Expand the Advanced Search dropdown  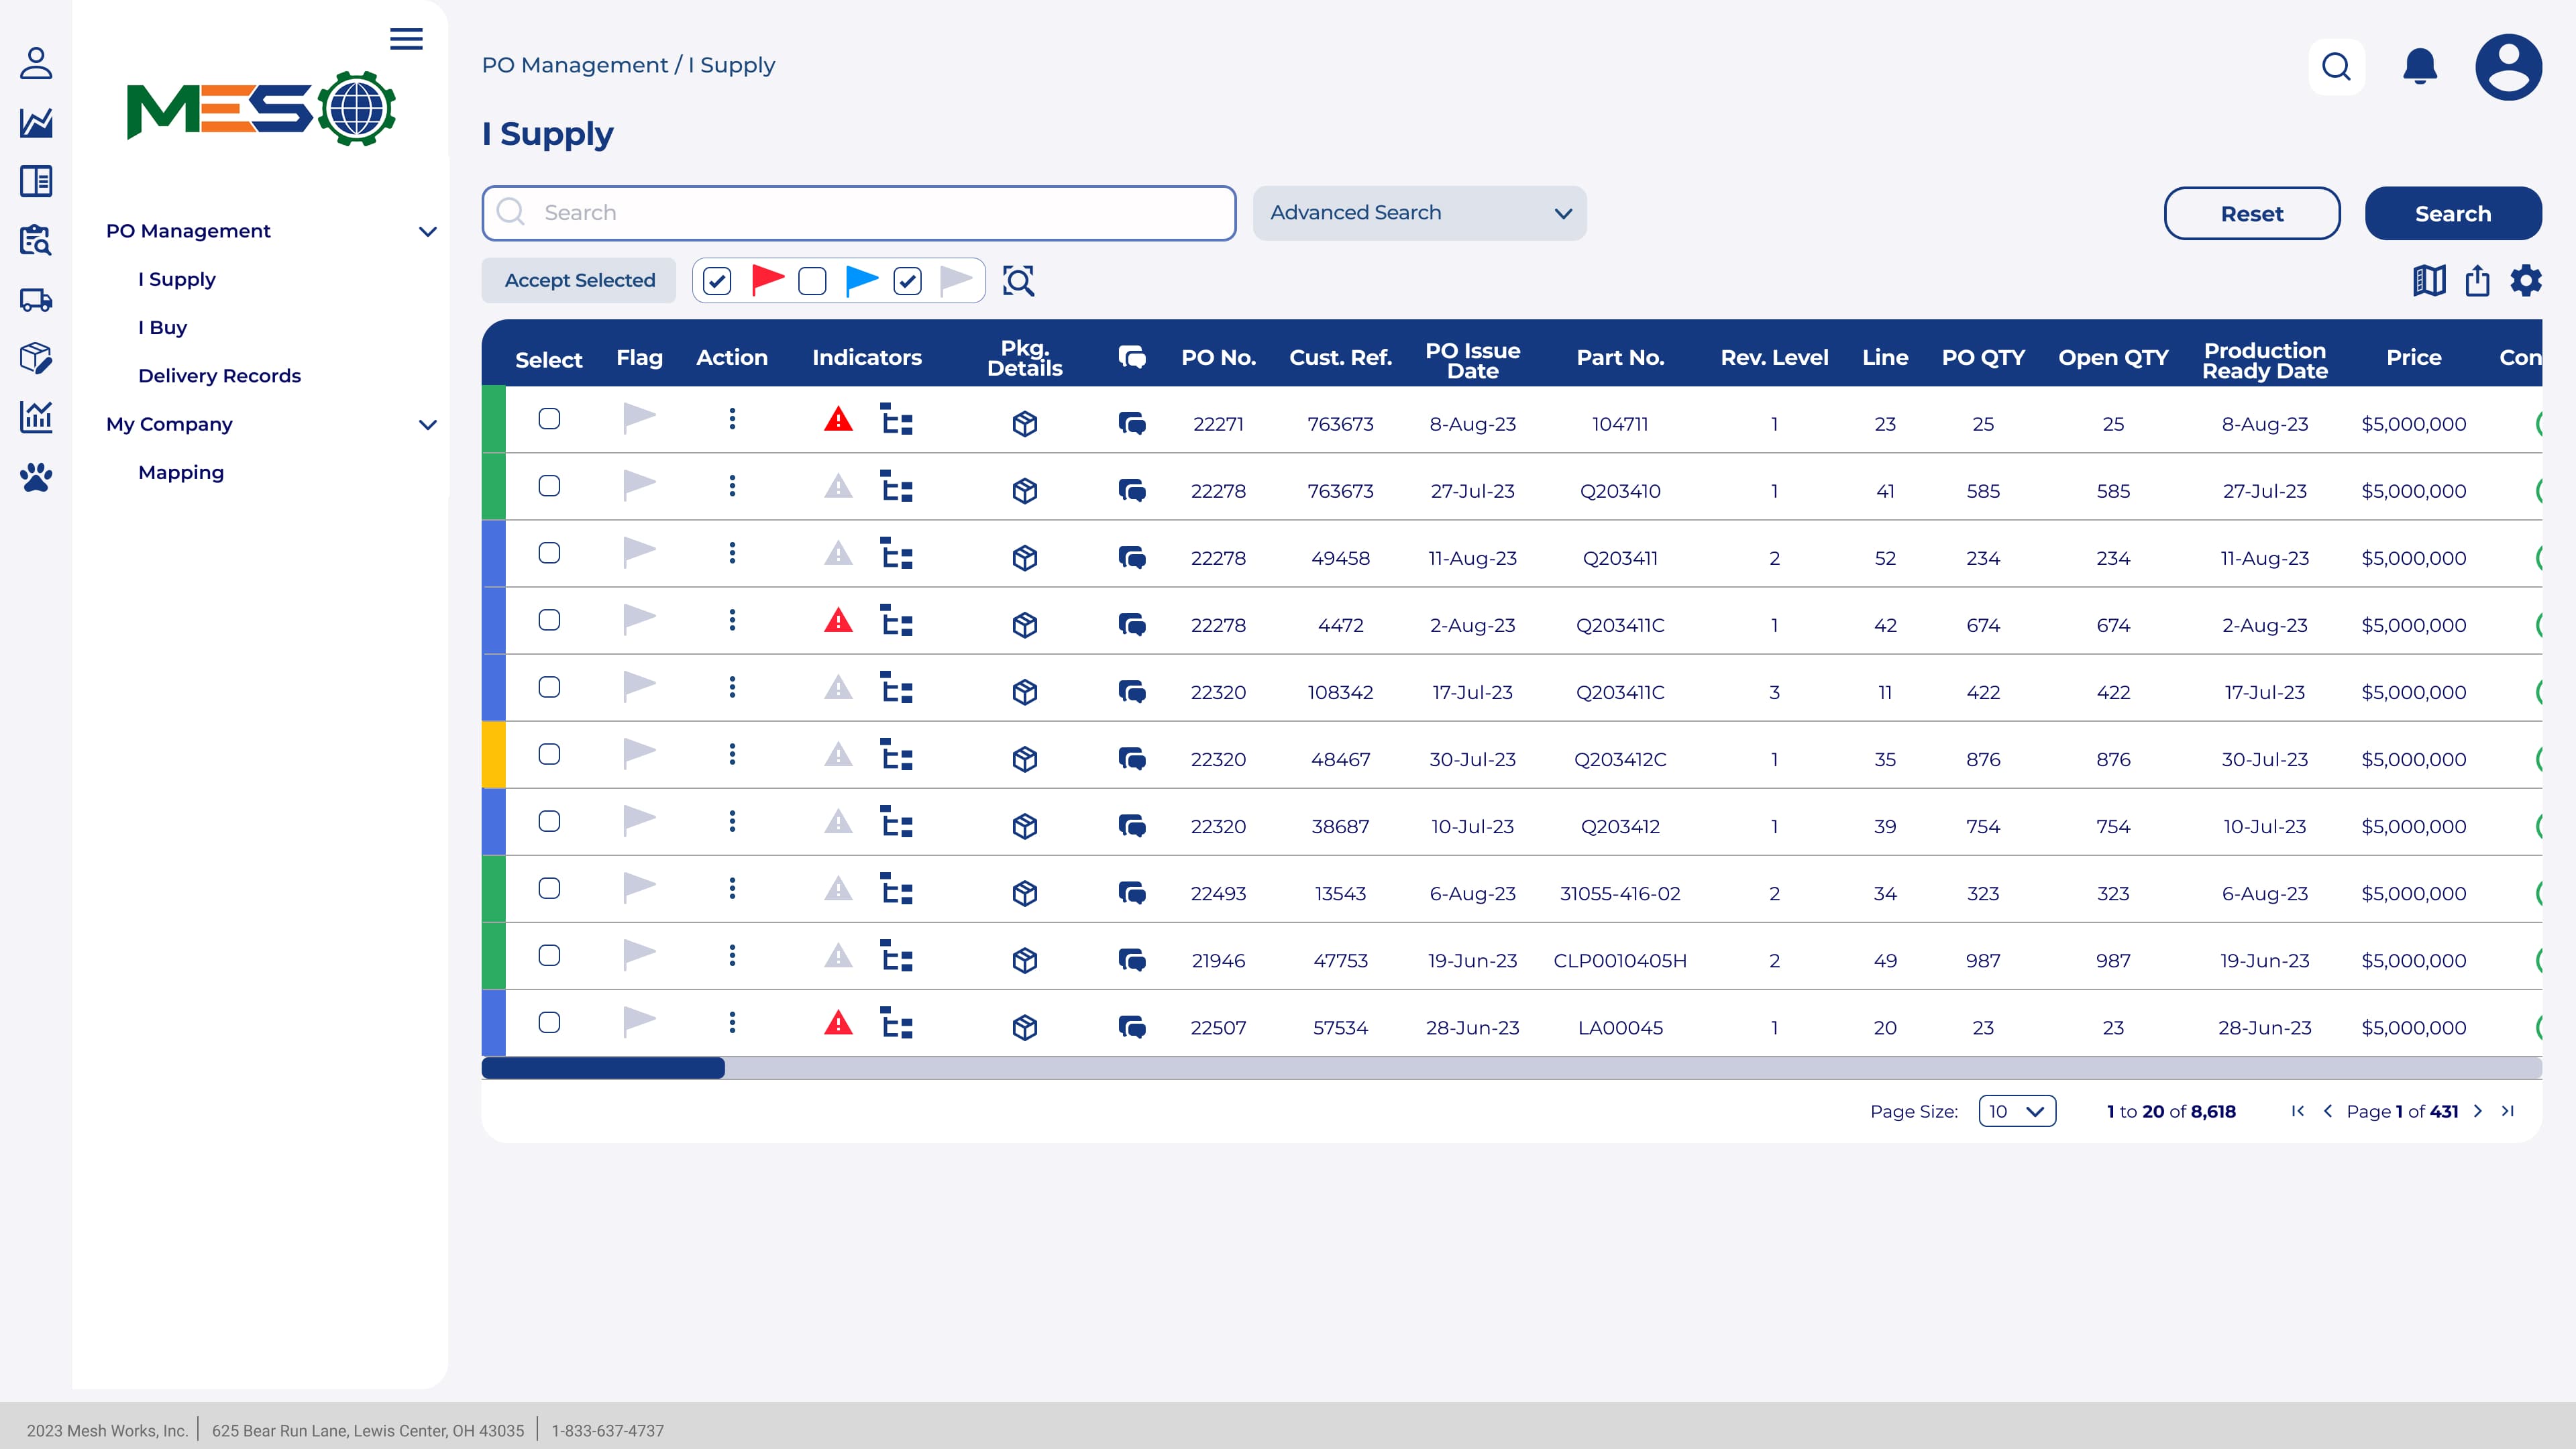tap(1419, 213)
